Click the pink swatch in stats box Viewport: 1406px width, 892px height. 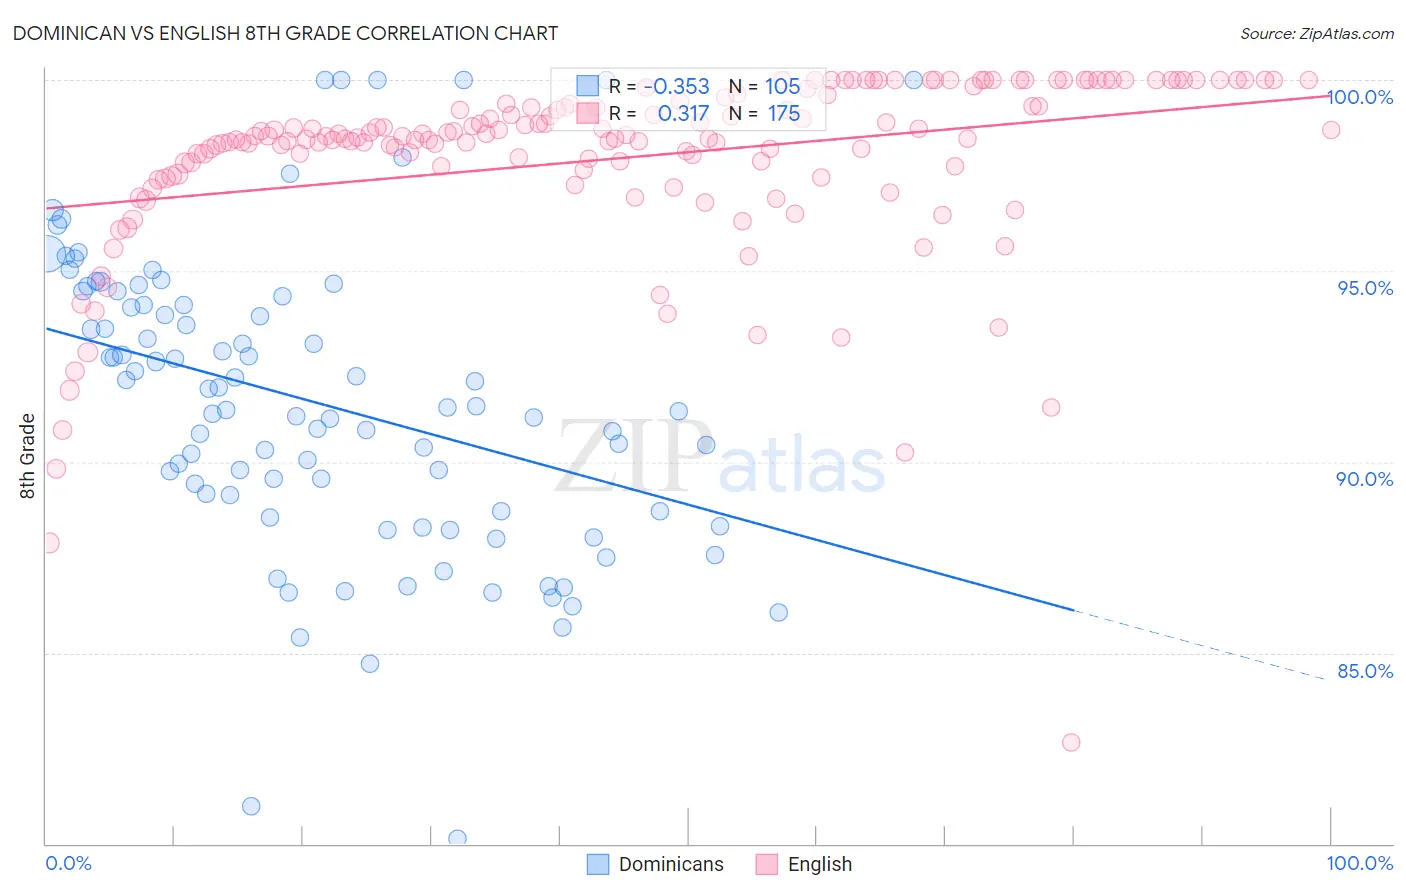587,113
